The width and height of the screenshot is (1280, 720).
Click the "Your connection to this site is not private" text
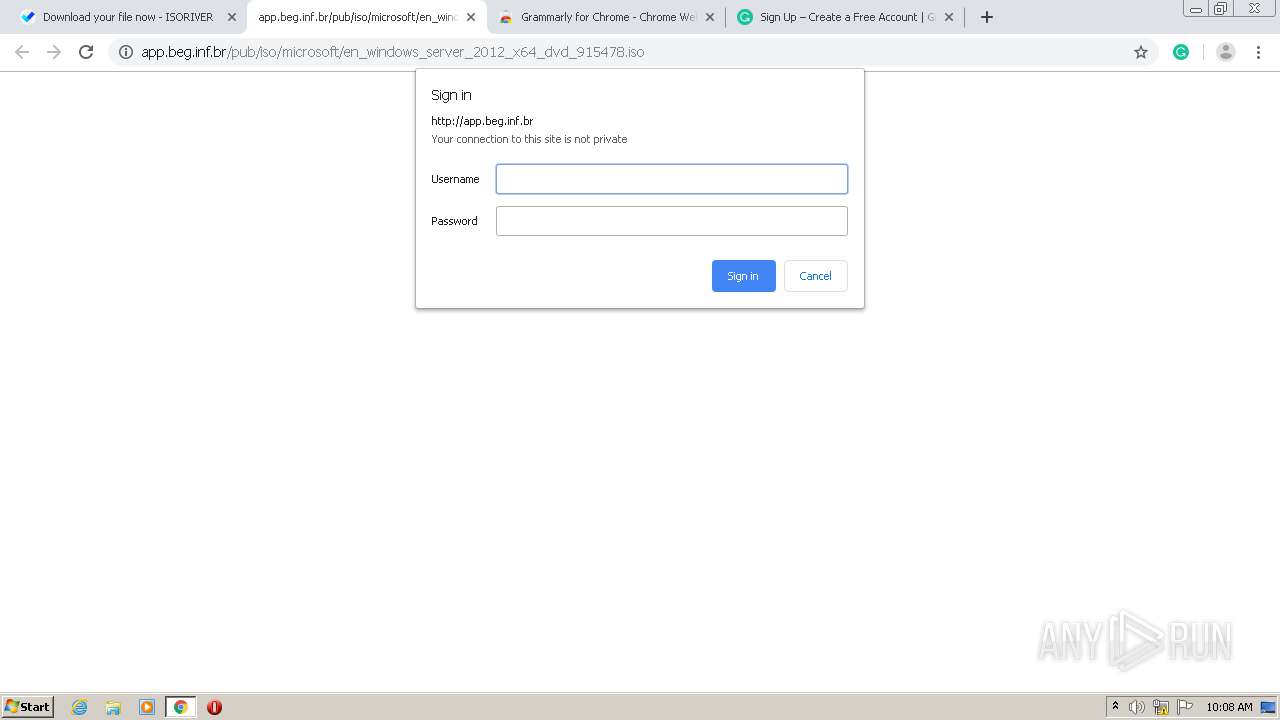(529, 139)
